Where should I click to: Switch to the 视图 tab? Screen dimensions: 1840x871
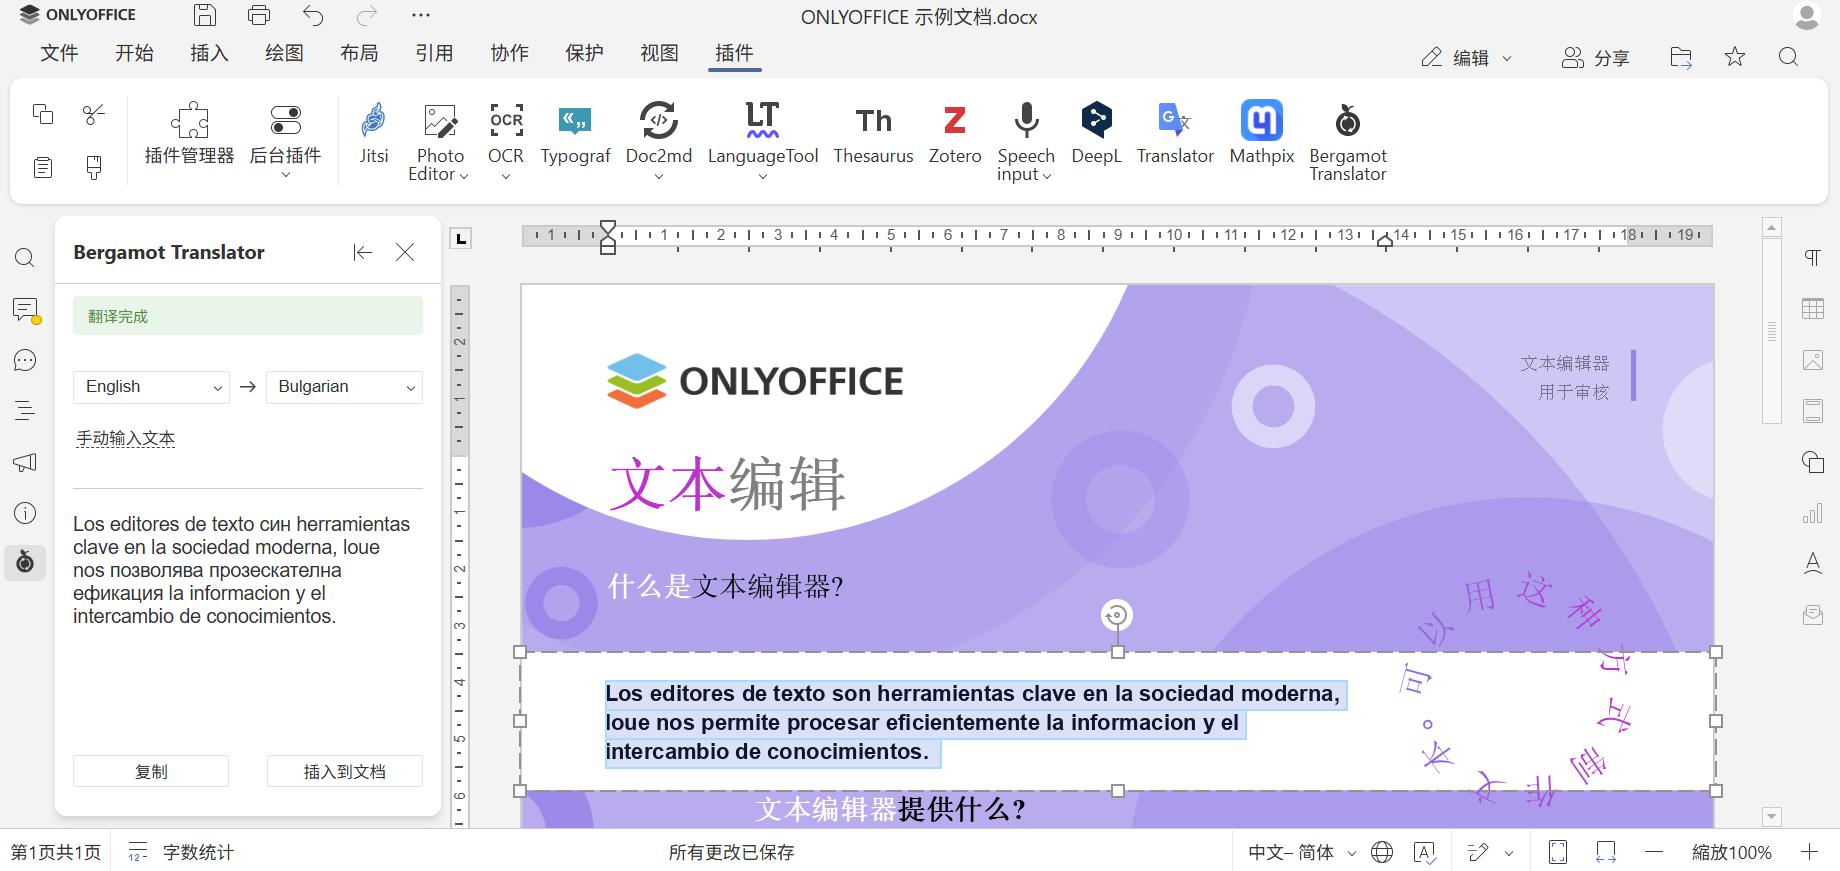tap(659, 53)
